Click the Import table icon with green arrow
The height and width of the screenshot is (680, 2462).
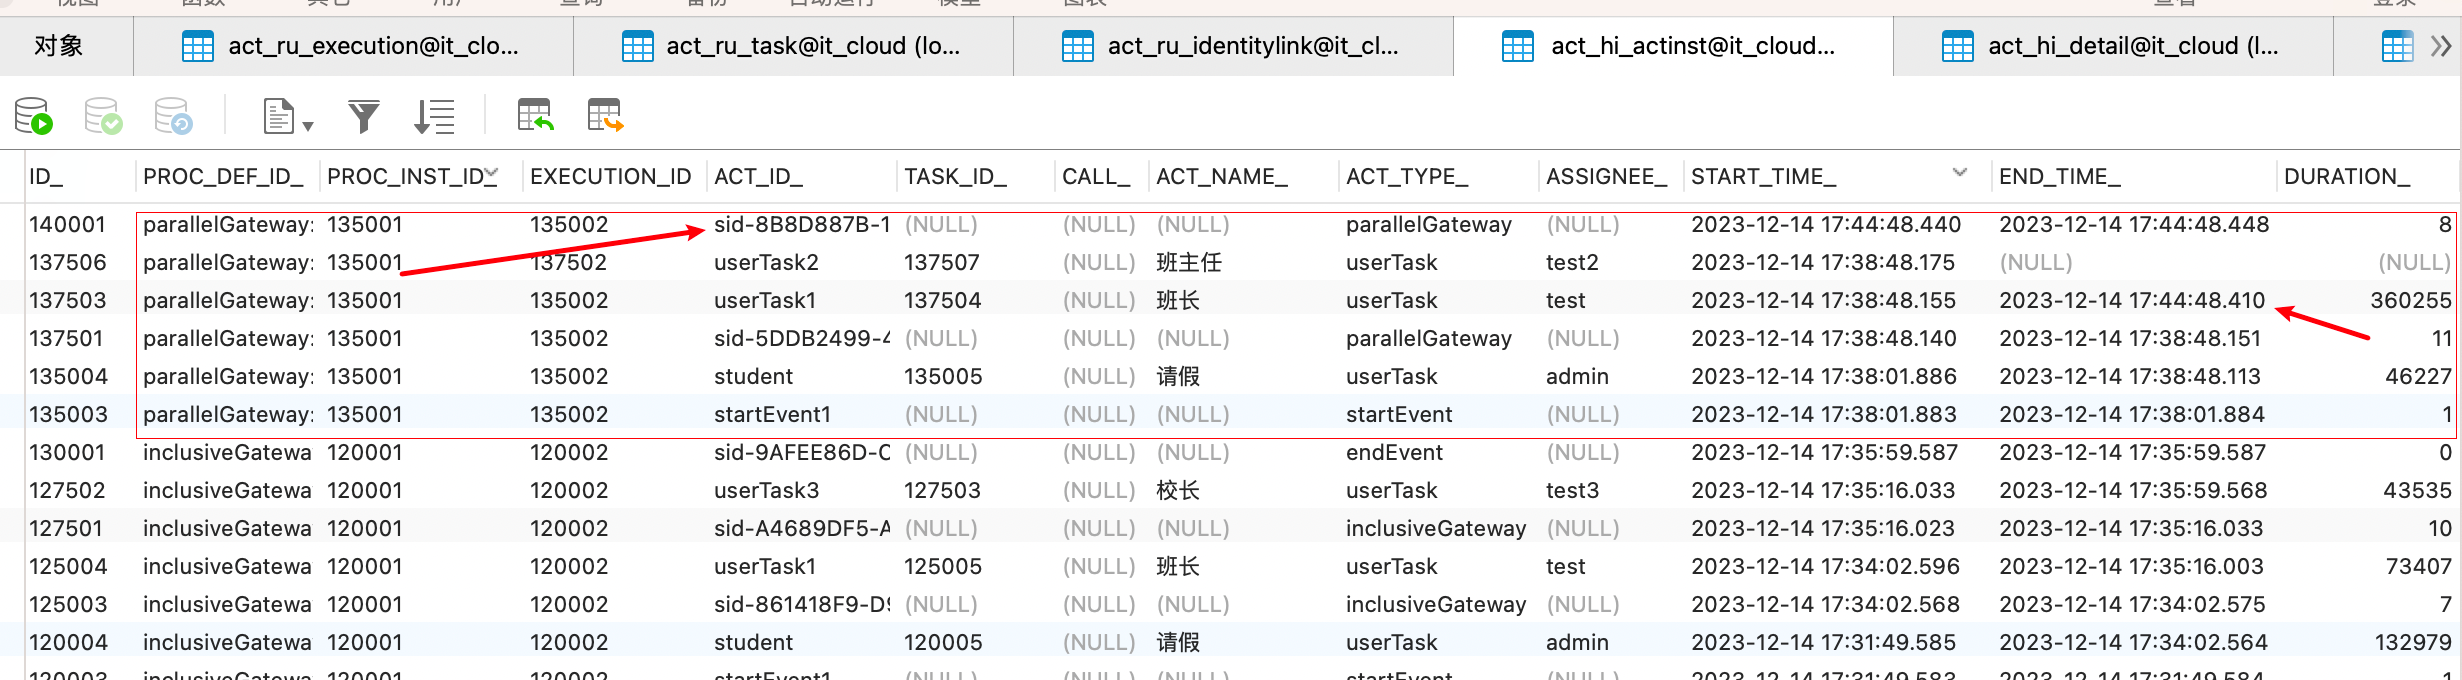pos(535,116)
